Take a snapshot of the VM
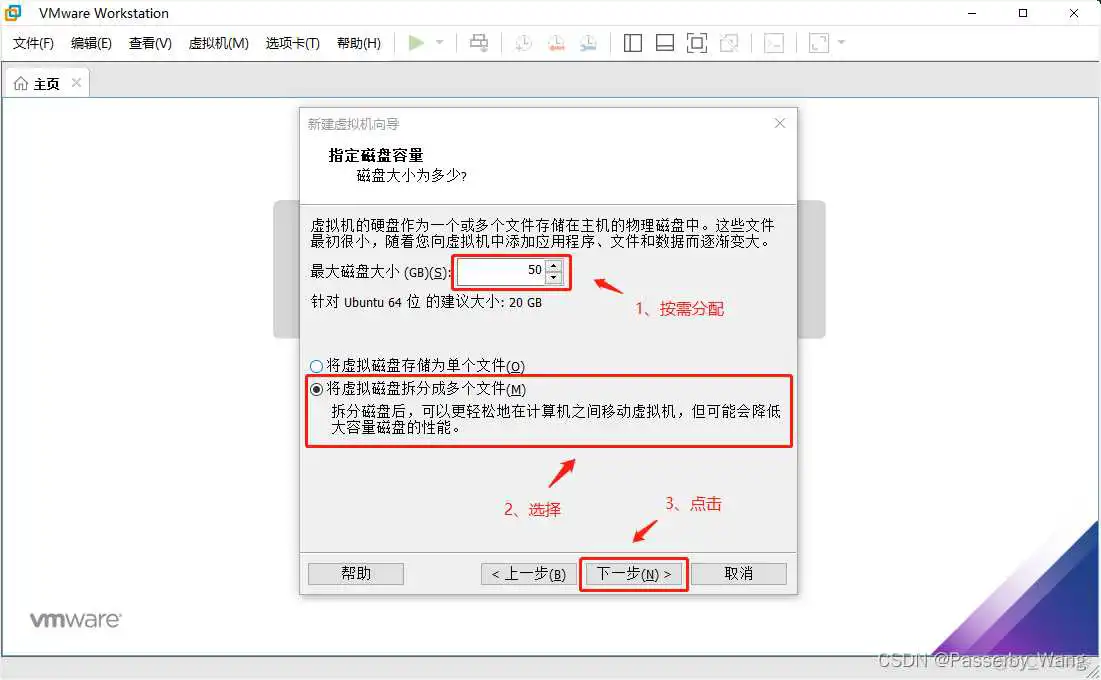The image size is (1101, 680). [x=524, y=42]
